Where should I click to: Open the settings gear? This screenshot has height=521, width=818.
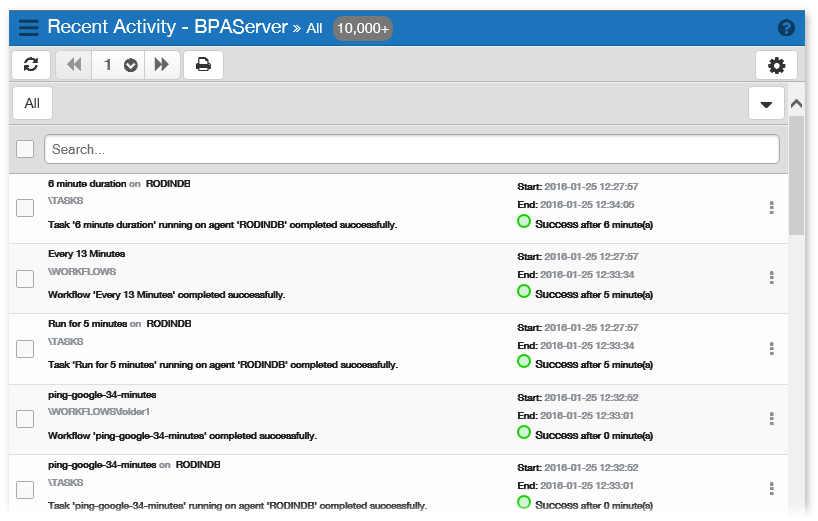pos(776,66)
